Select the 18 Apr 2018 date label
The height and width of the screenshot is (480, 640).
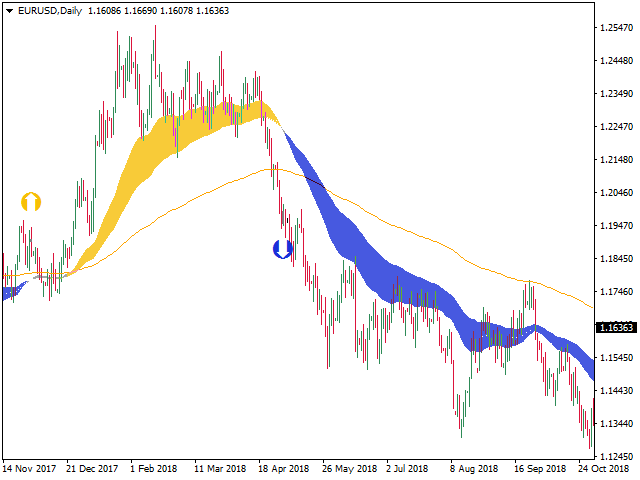[x=283, y=469]
